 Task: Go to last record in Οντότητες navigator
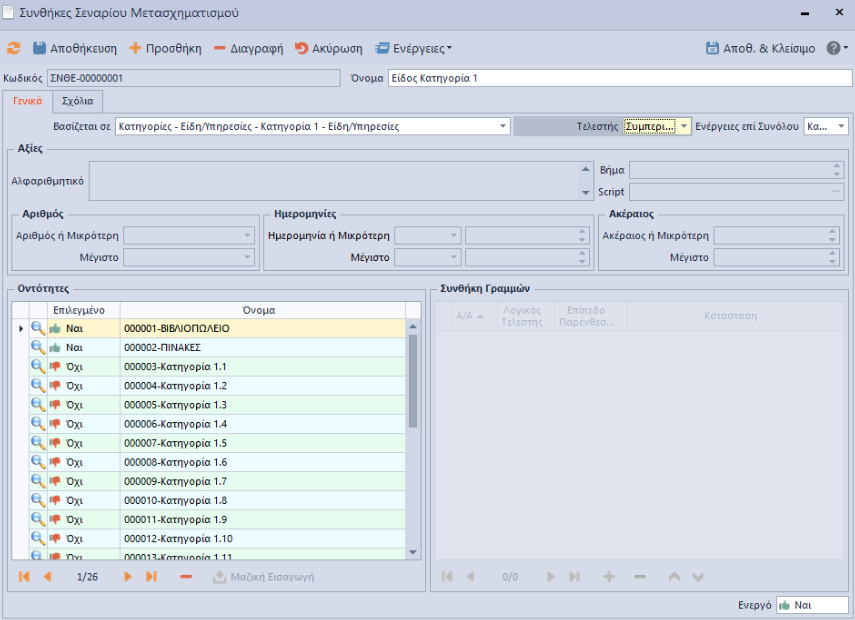pos(151,576)
